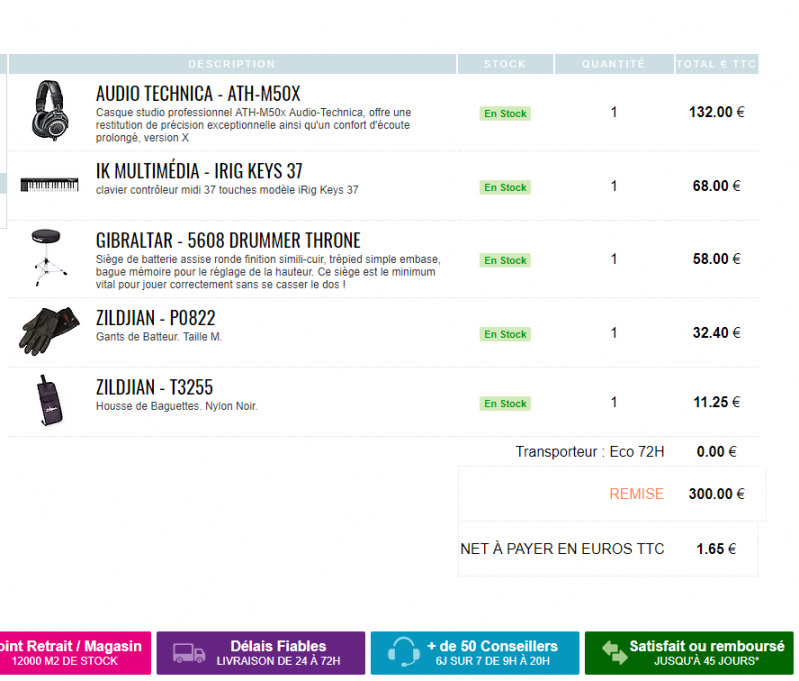Click the Zildjian drummer gloves image

pos(49,330)
